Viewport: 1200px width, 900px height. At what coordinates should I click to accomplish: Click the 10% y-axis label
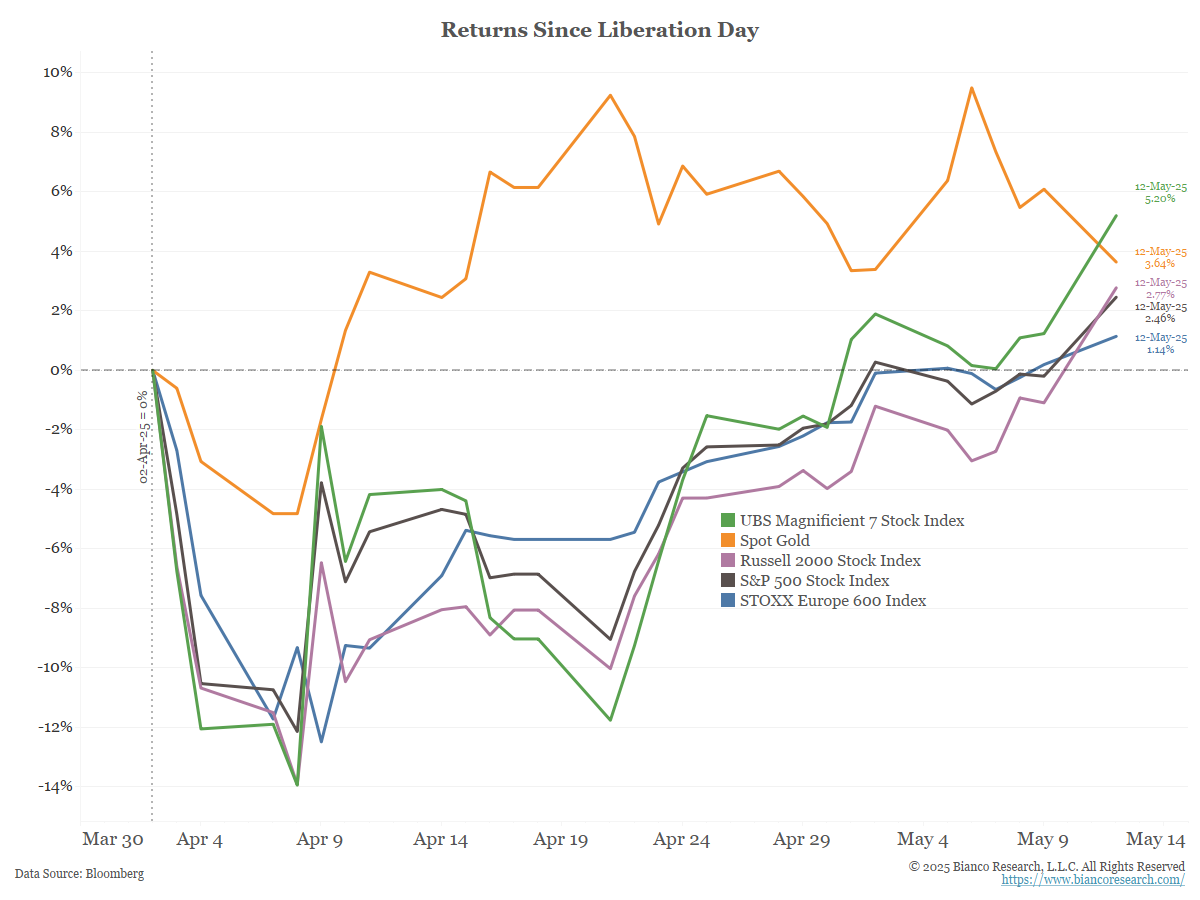coord(56,72)
